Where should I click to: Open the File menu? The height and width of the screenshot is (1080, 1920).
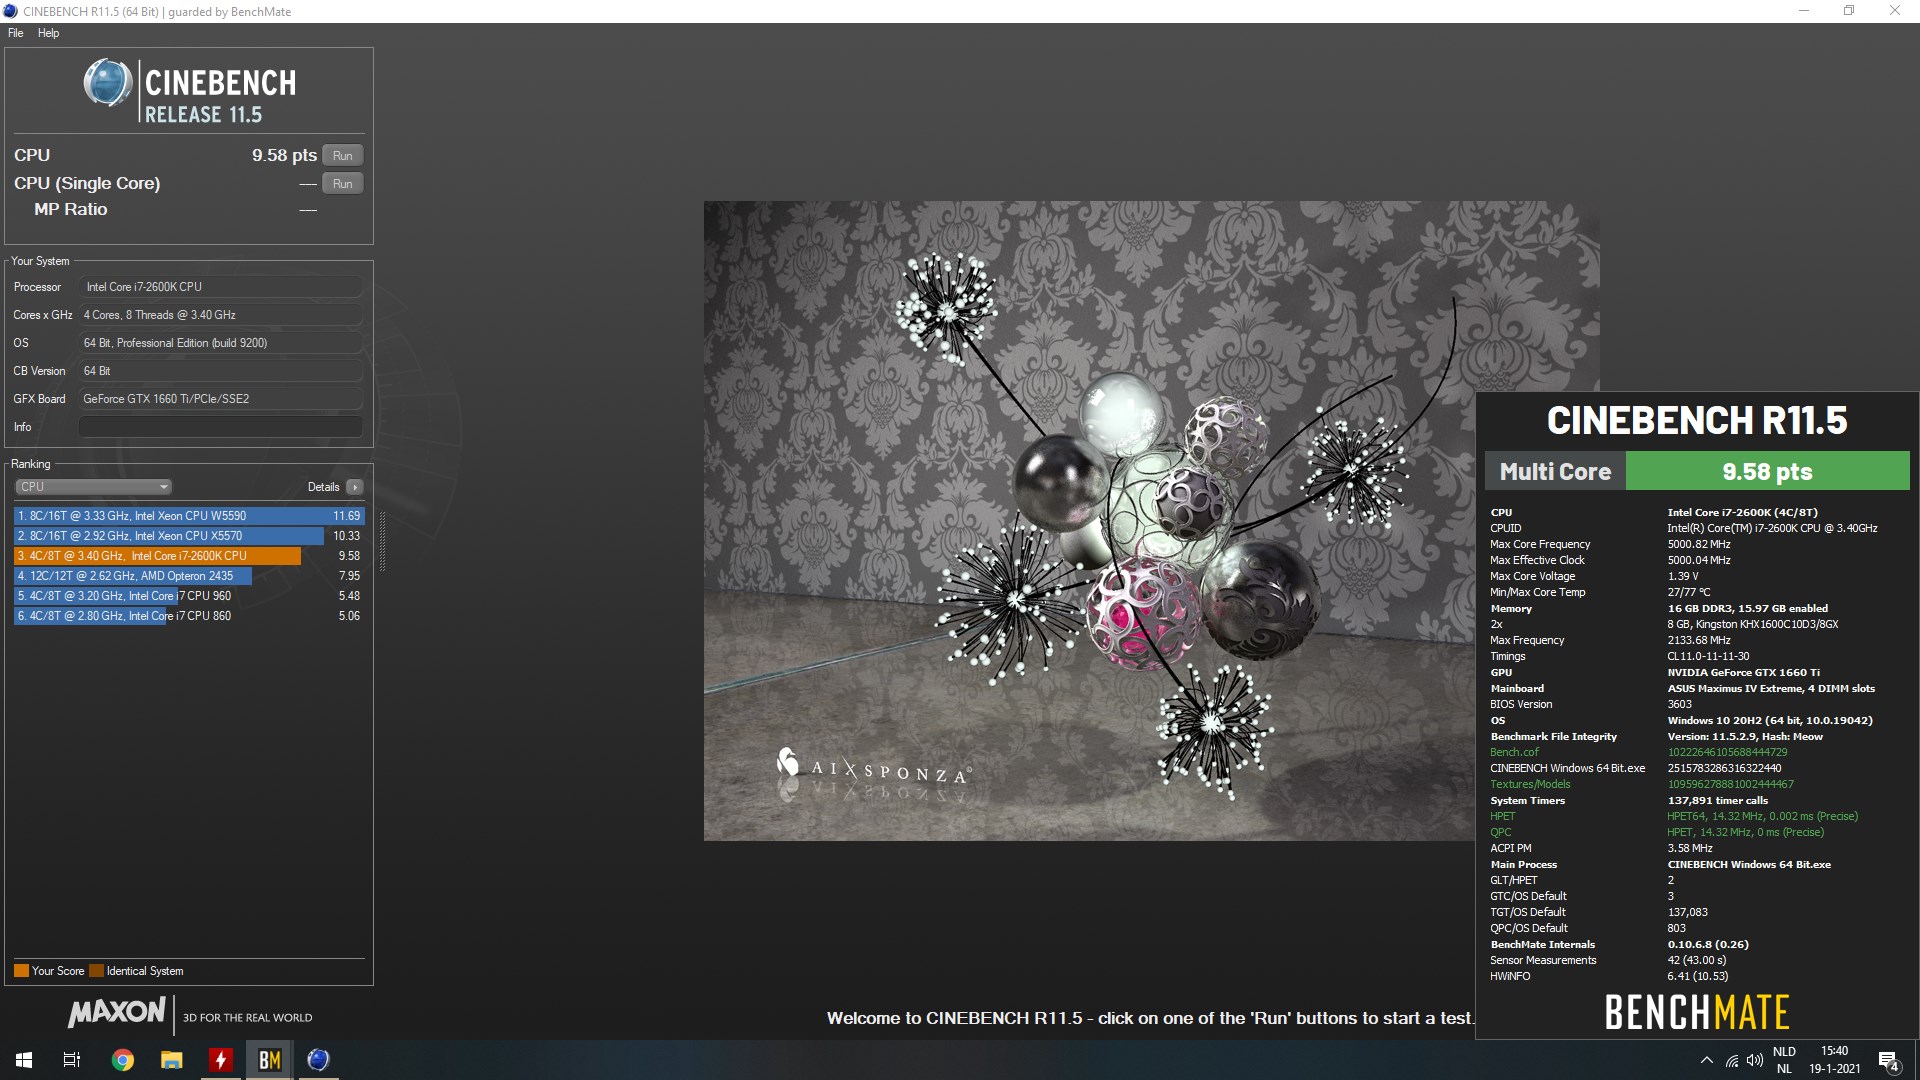pyautogui.click(x=16, y=33)
